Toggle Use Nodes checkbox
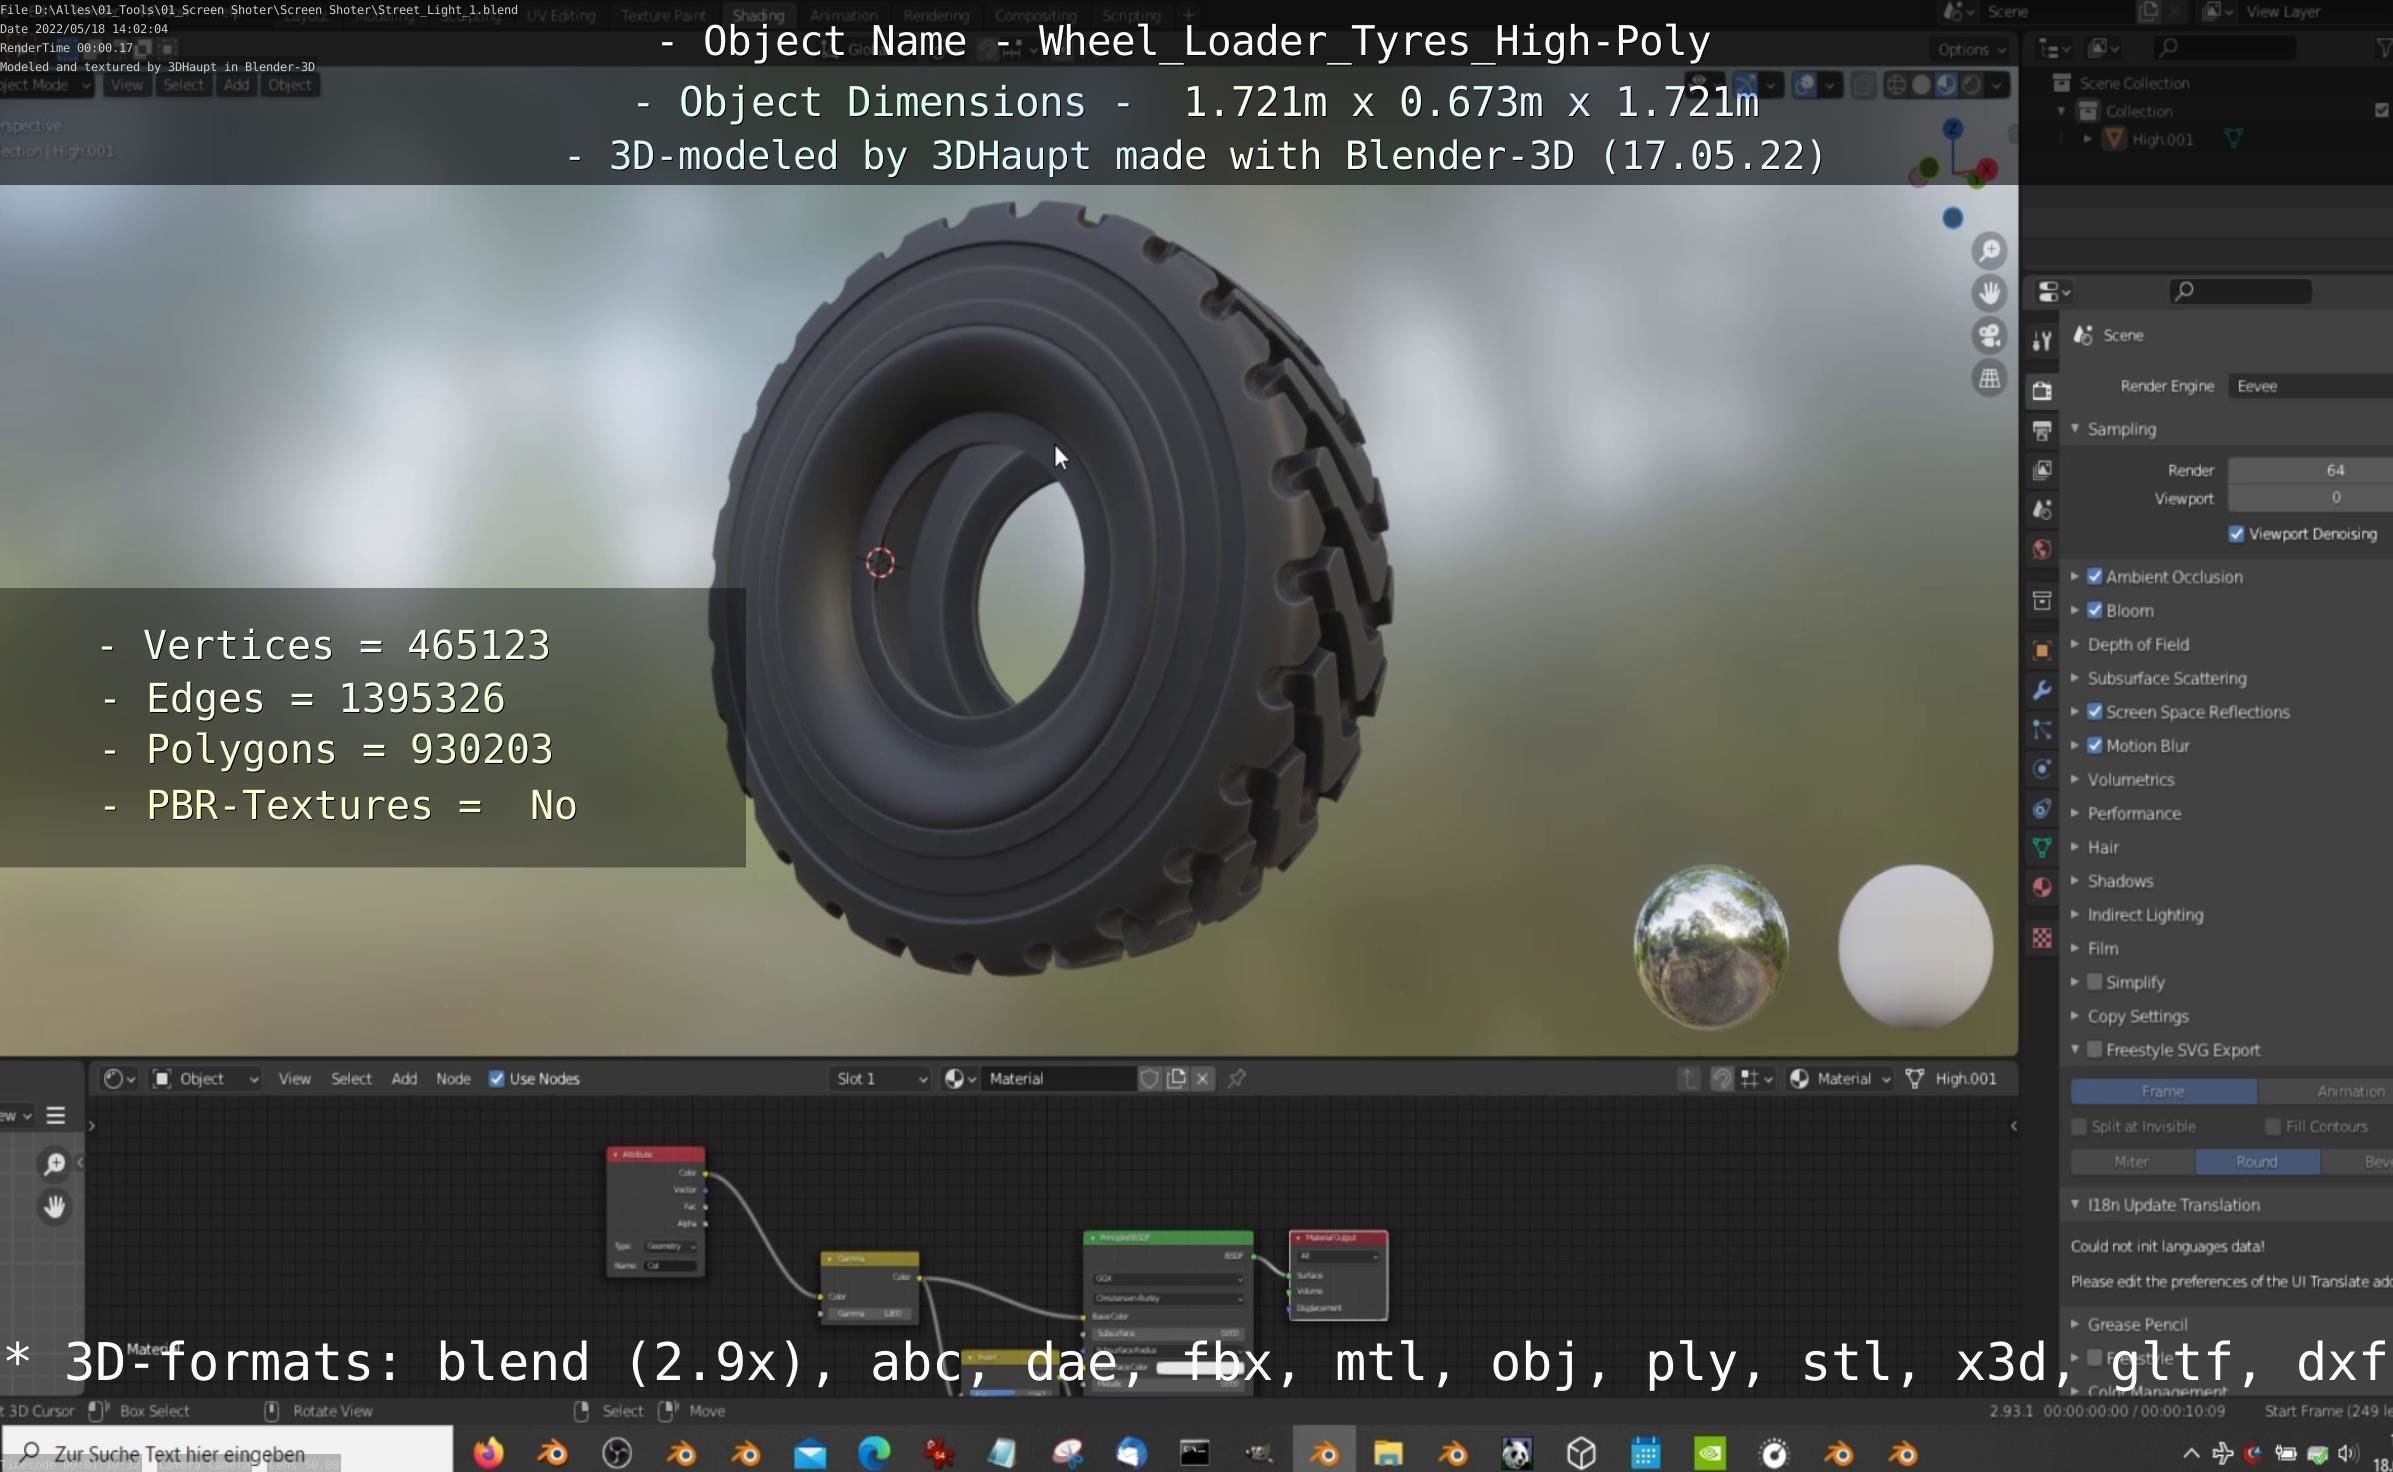The image size is (2393, 1472). click(496, 1079)
